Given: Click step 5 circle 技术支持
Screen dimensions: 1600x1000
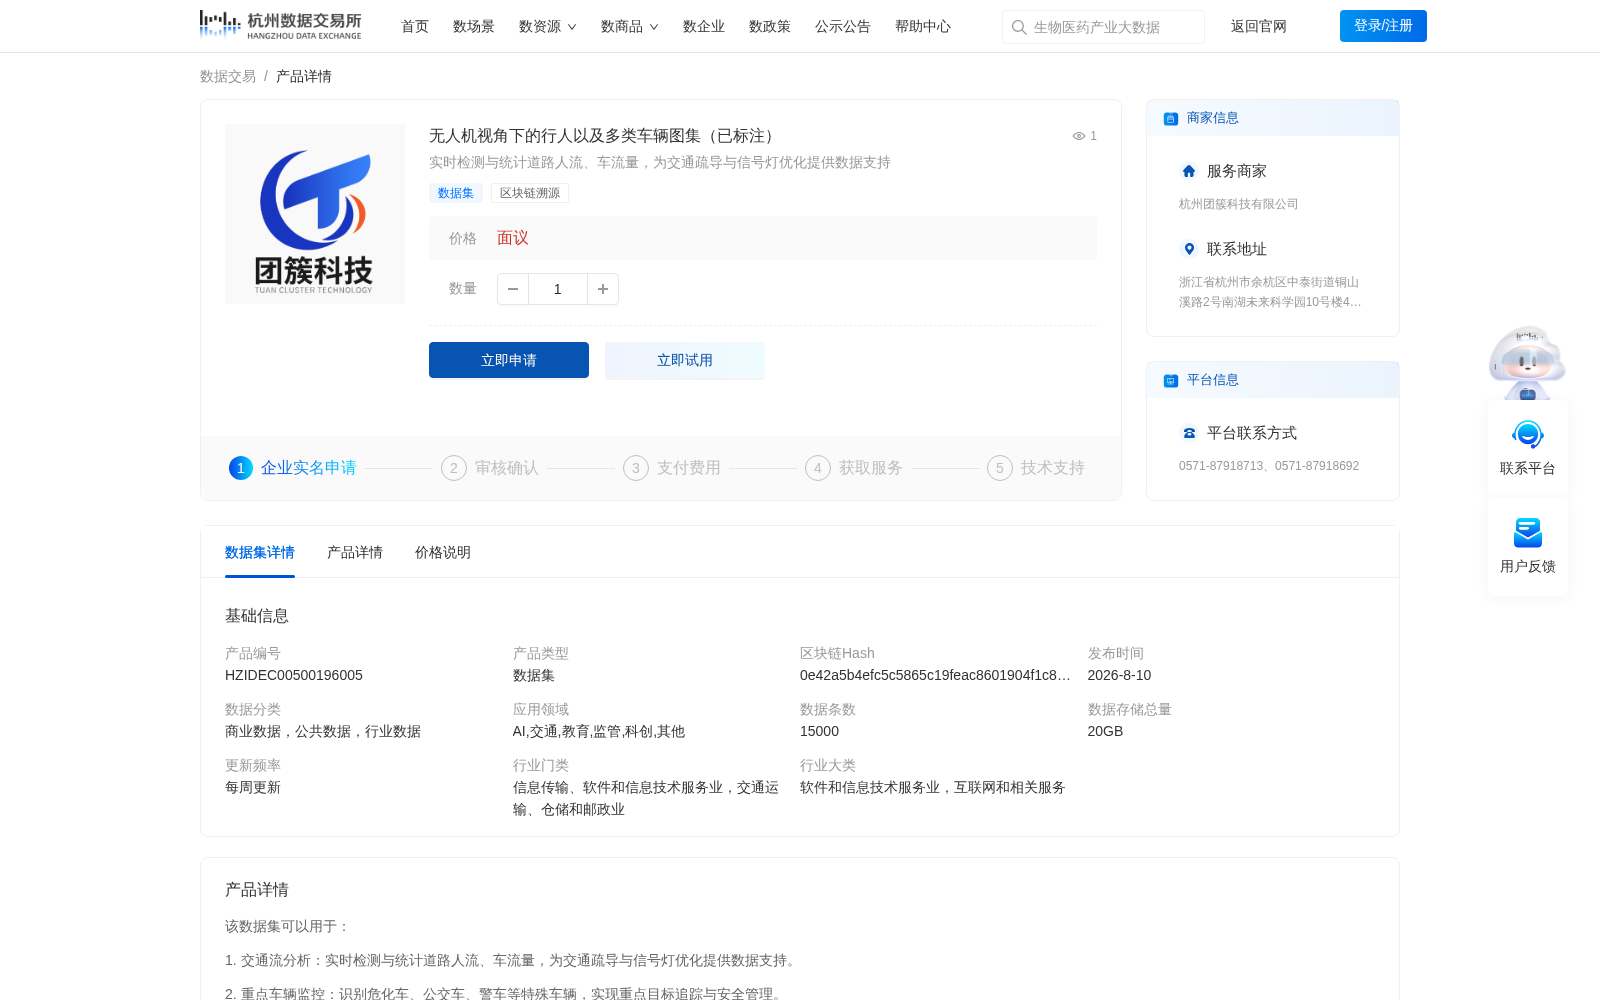Looking at the screenshot, I should tap(1000, 468).
